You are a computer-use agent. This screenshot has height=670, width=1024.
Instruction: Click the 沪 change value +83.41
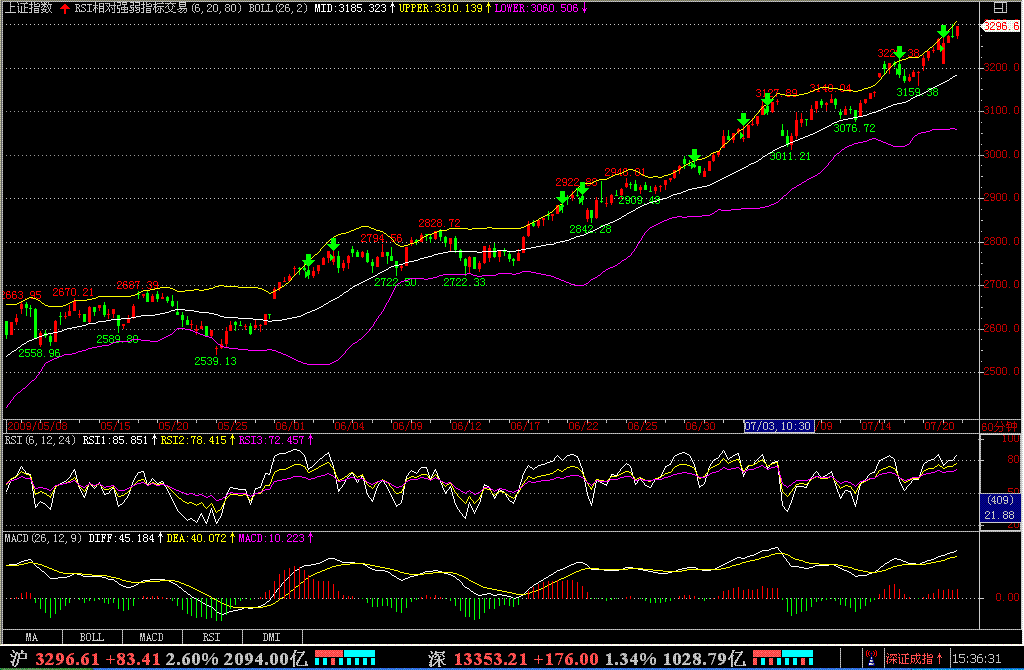[x=133, y=658]
